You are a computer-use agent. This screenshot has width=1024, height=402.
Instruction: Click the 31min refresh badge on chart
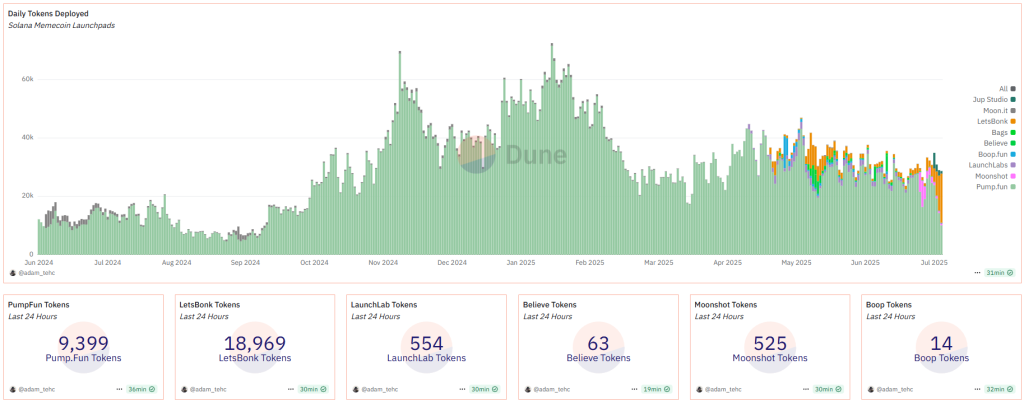[x=999, y=272]
